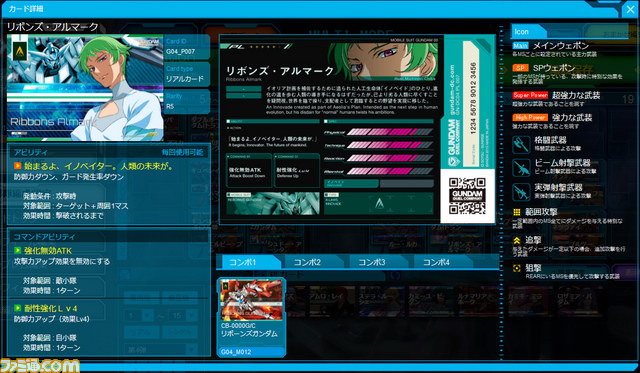The image size is (640, 373).
Task: Click the Main weapon icon badge
Action: click(520, 46)
